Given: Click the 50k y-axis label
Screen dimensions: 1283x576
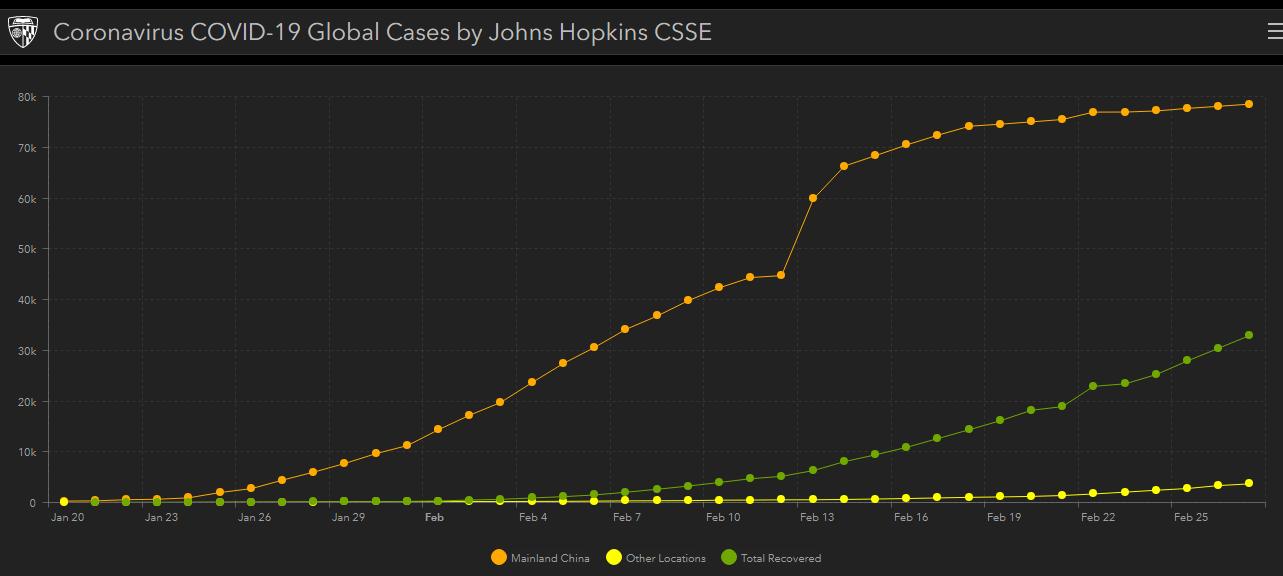Looking at the screenshot, I should tap(27, 249).
